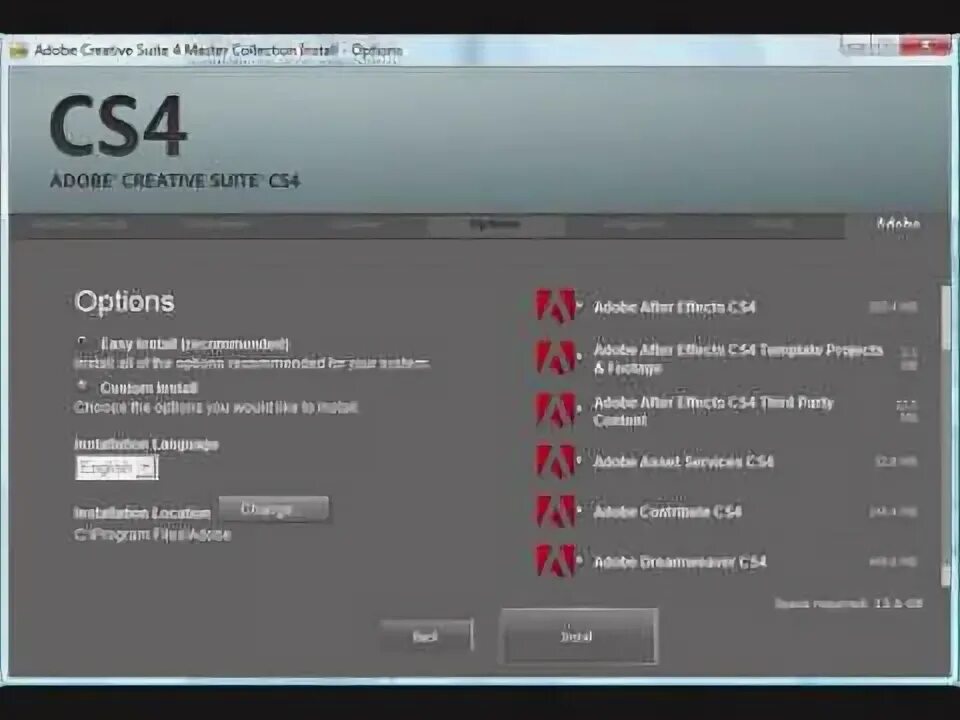Click the Install button
The image size is (960, 720).
[x=579, y=637]
